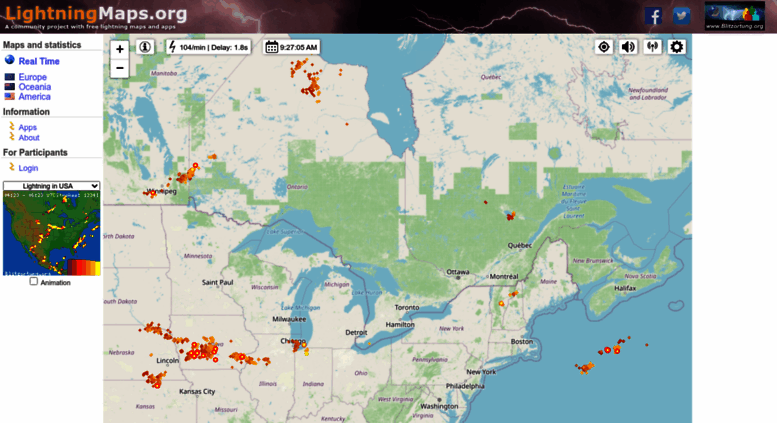Click the lightning bolt icon beside Apps
This screenshot has height=423, width=777.
click(11, 127)
